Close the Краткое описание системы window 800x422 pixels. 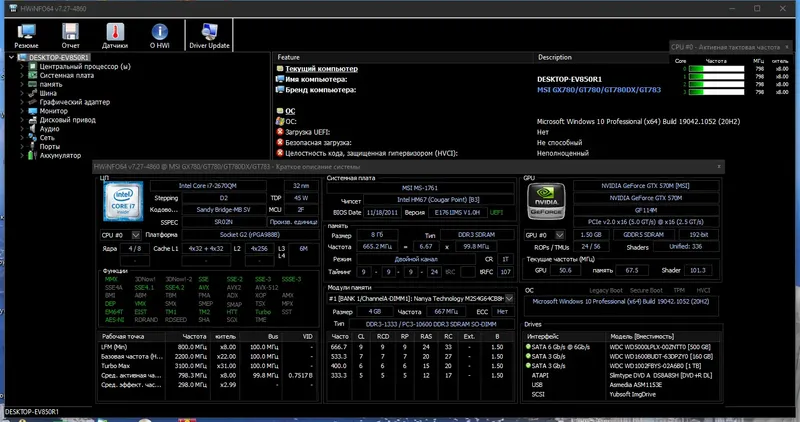pos(719,166)
